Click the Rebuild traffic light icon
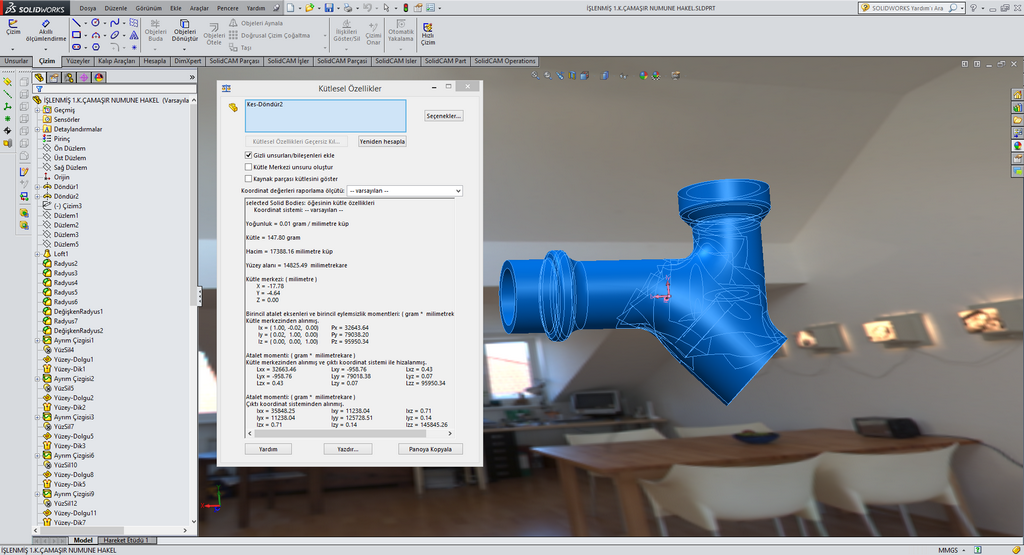The image size is (1024, 555). [x=405, y=7]
